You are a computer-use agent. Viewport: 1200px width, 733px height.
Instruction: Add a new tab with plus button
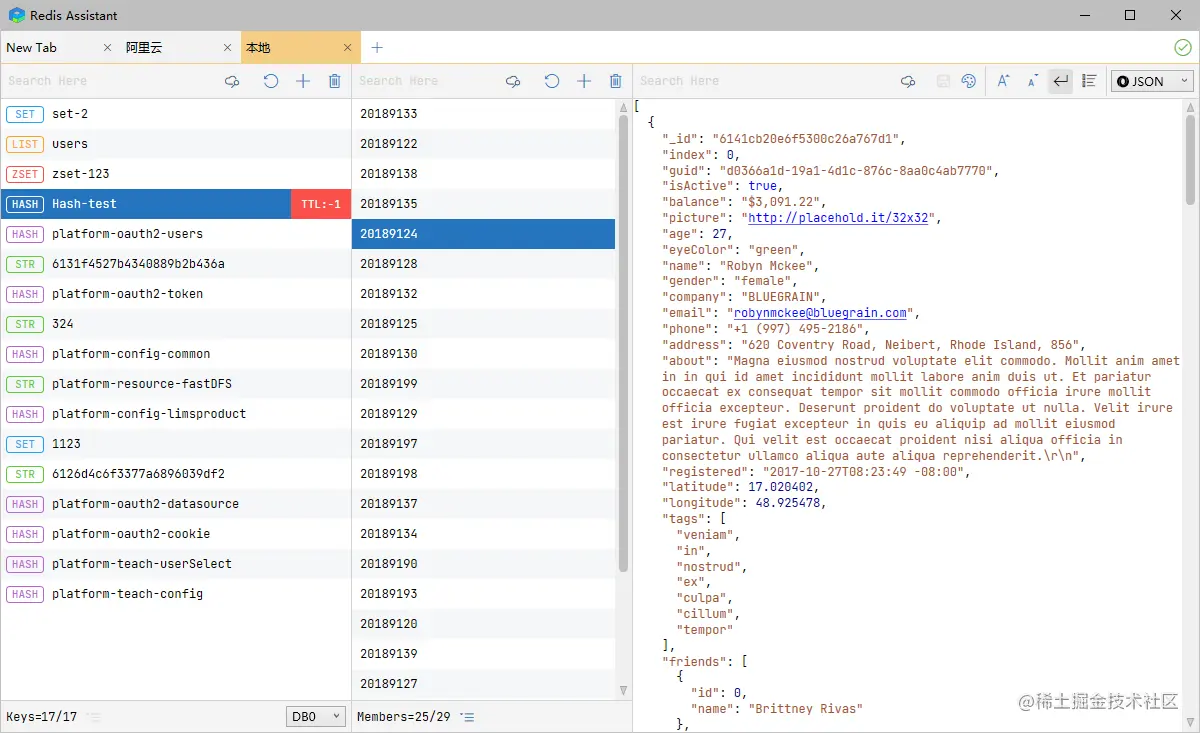pyautogui.click(x=377, y=47)
